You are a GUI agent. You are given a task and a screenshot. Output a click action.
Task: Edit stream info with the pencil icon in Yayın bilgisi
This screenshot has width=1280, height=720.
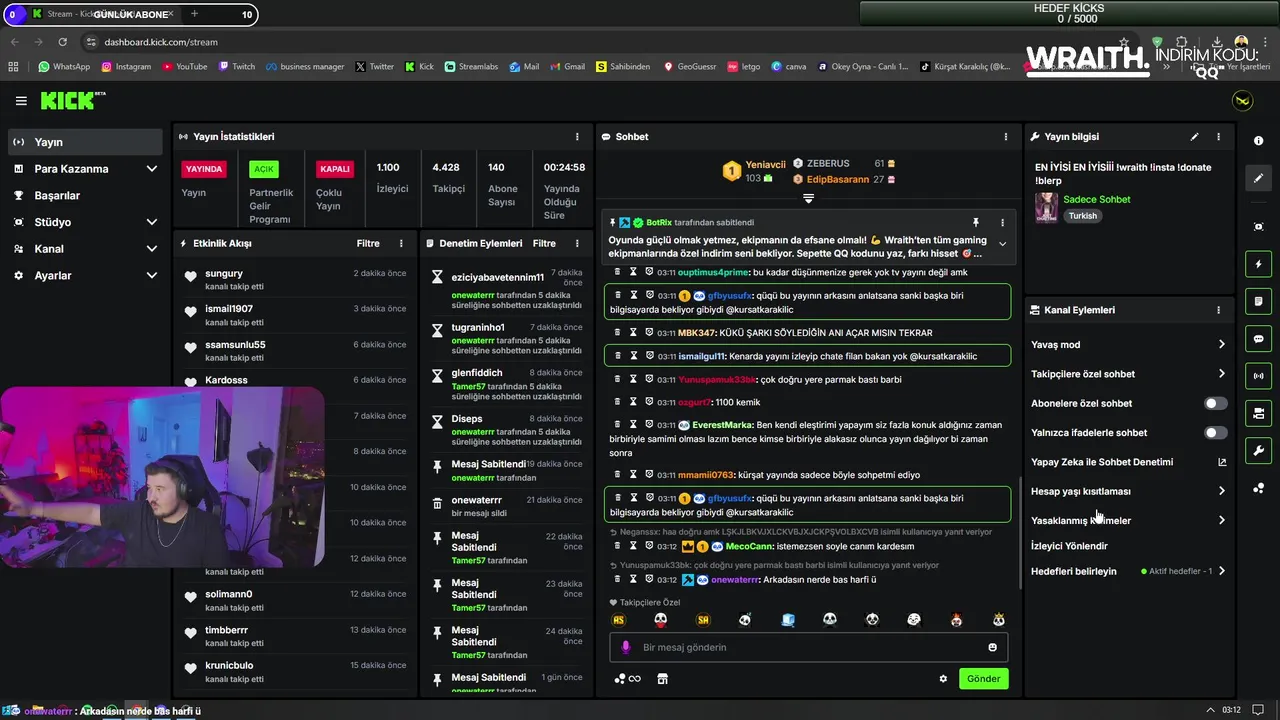click(x=1194, y=137)
